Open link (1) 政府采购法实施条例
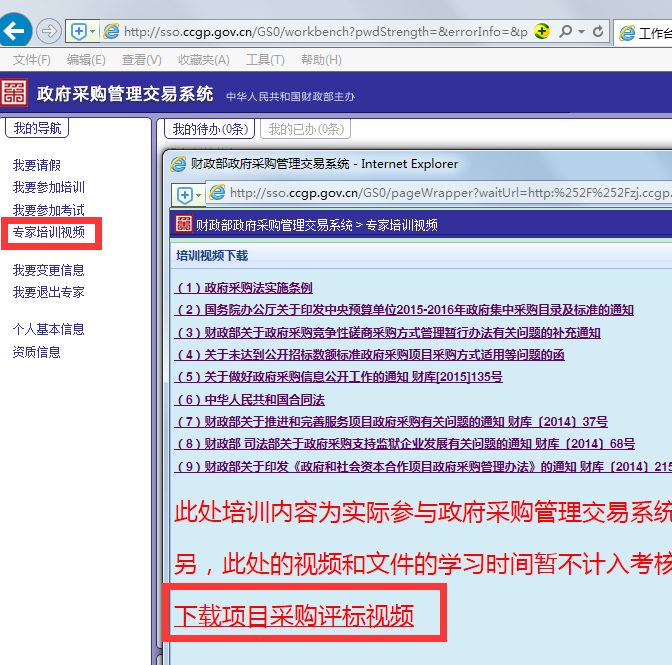 pos(243,288)
